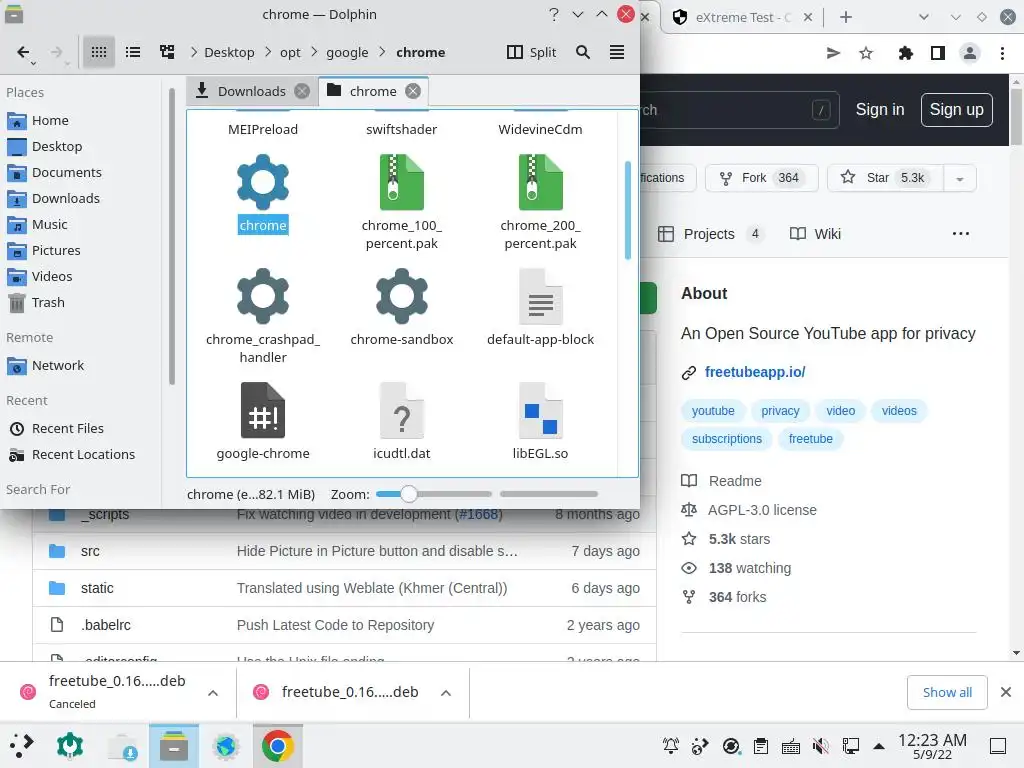Select chrome_crashpad_handler file
1024x768 pixels.
click(263, 317)
